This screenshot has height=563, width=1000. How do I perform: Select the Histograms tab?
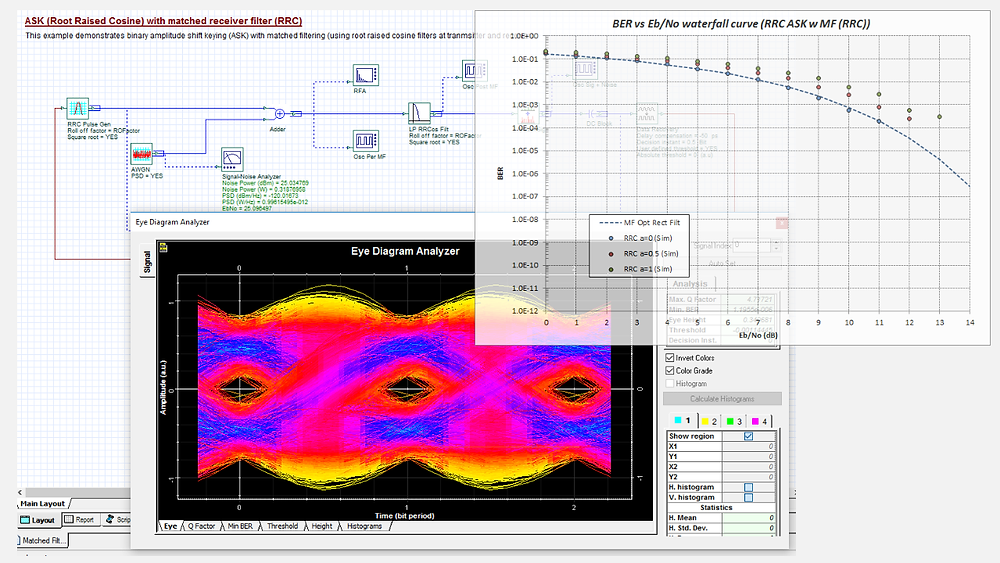click(364, 526)
